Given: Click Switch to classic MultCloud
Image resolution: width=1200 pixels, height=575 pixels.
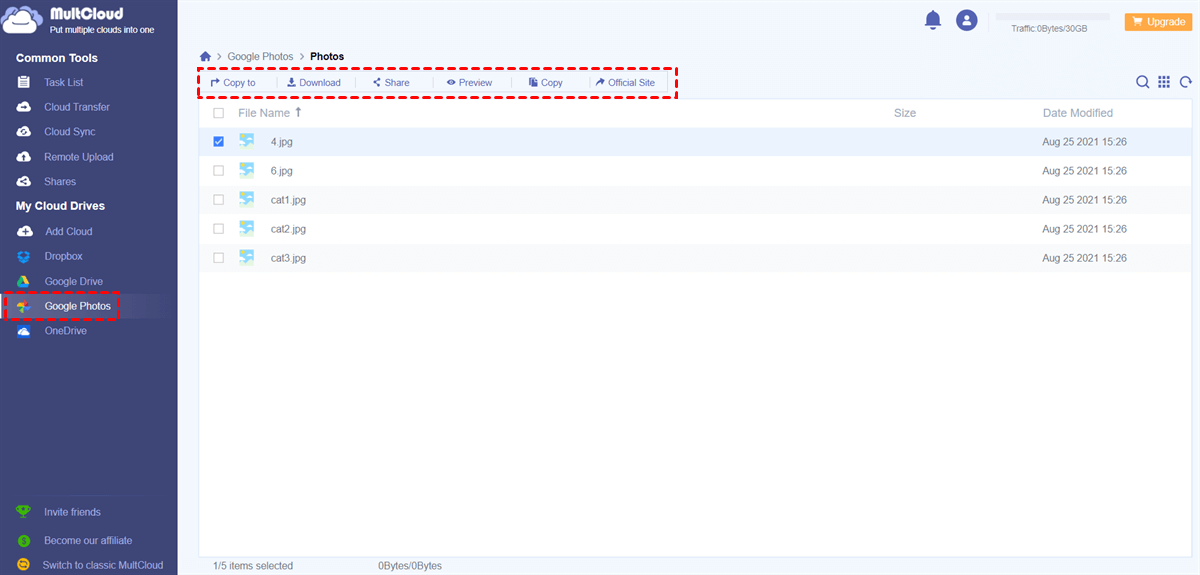Looking at the screenshot, I should (104, 565).
